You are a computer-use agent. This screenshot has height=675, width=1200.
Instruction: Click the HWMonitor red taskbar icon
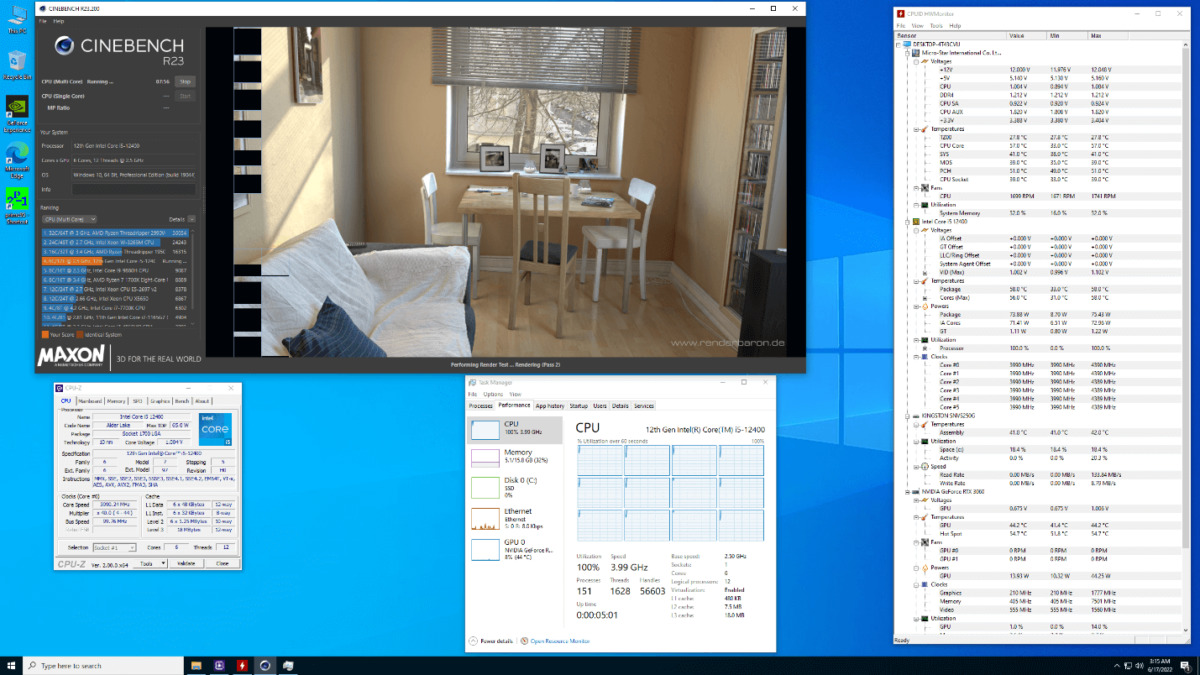pos(242,665)
